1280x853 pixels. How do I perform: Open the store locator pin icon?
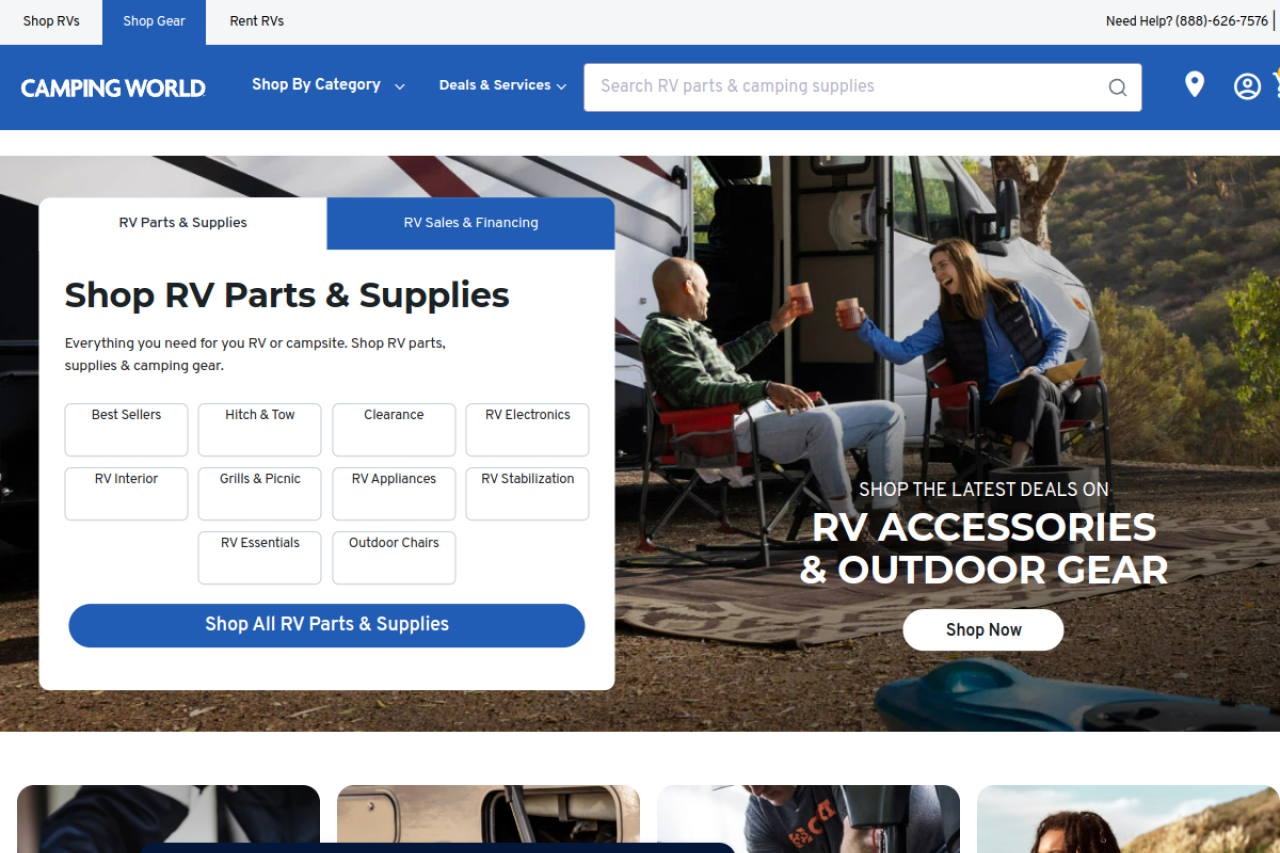pyautogui.click(x=1194, y=85)
